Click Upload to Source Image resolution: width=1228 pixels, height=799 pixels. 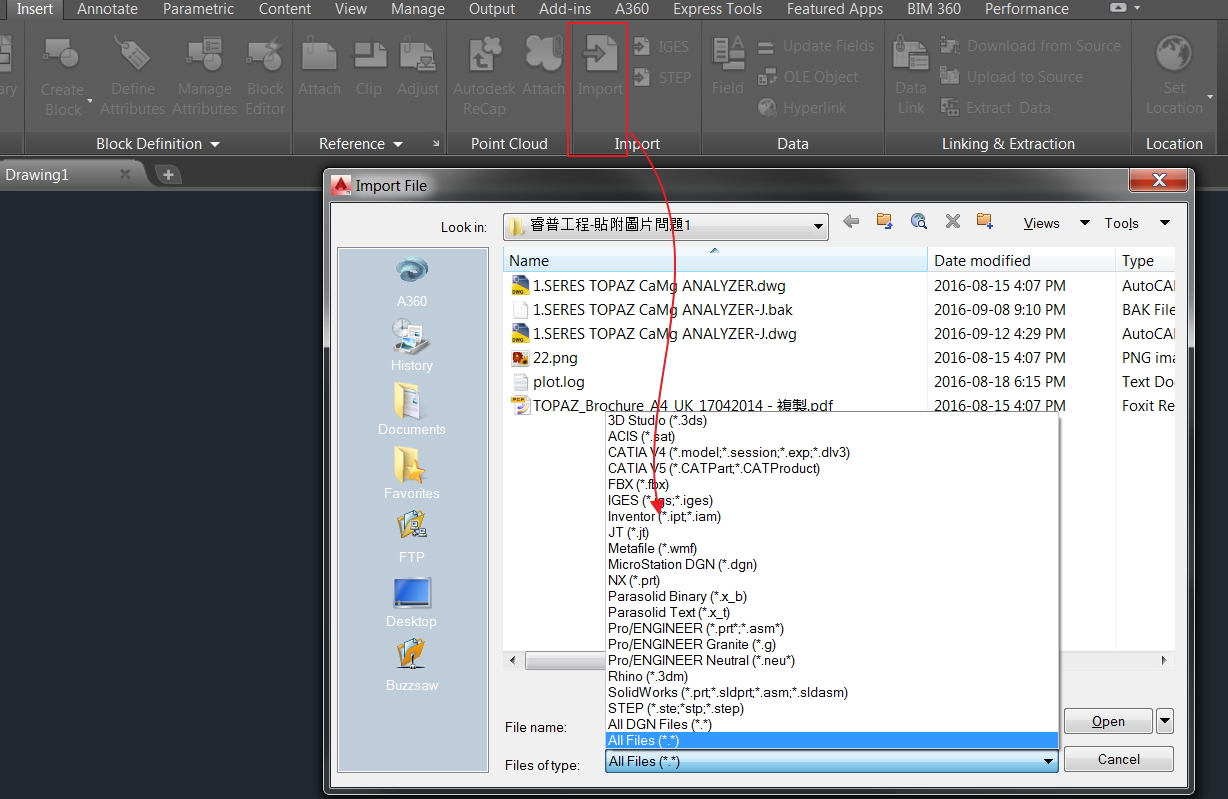(x=1011, y=77)
